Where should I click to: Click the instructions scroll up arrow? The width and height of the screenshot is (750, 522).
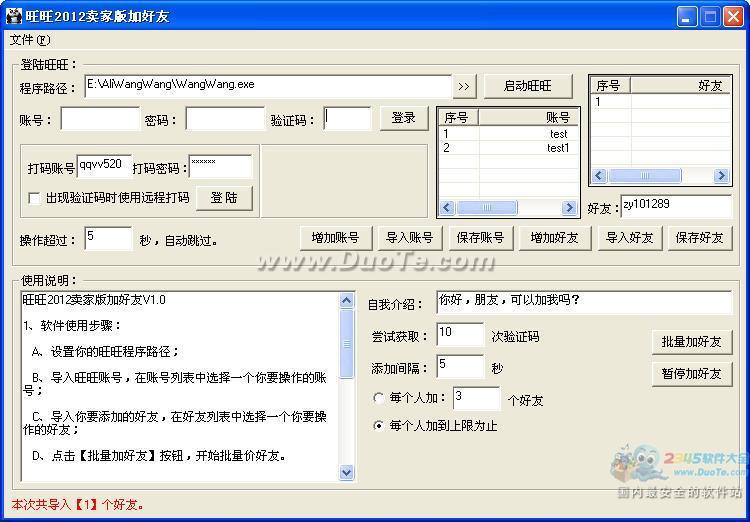346,300
